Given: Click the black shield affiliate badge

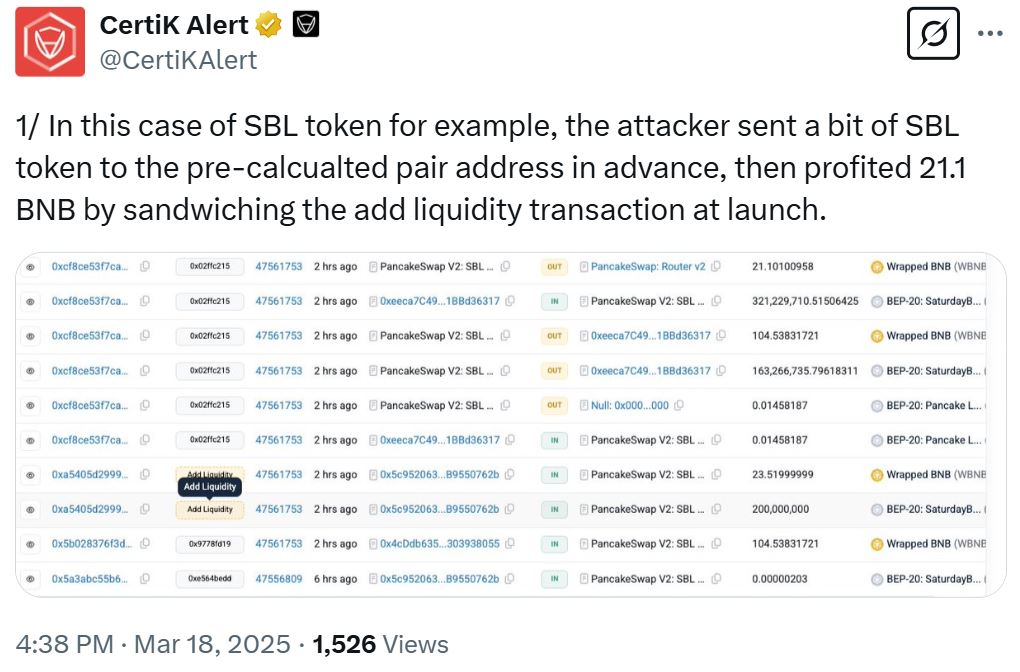Looking at the screenshot, I should pos(305,25).
